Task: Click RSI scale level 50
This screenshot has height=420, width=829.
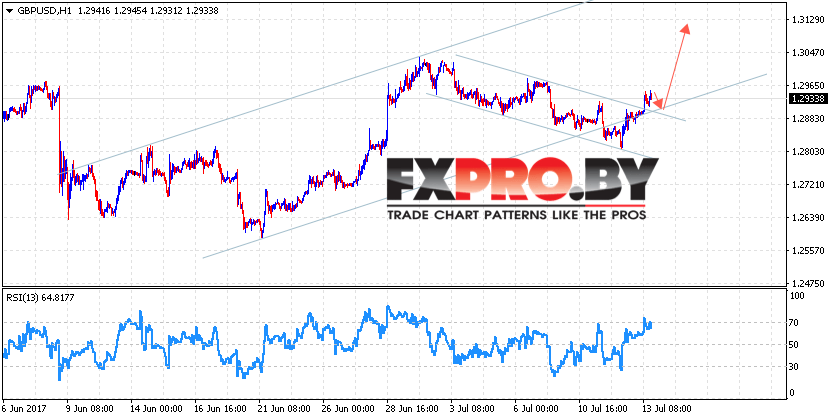Action: (x=795, y=345)
